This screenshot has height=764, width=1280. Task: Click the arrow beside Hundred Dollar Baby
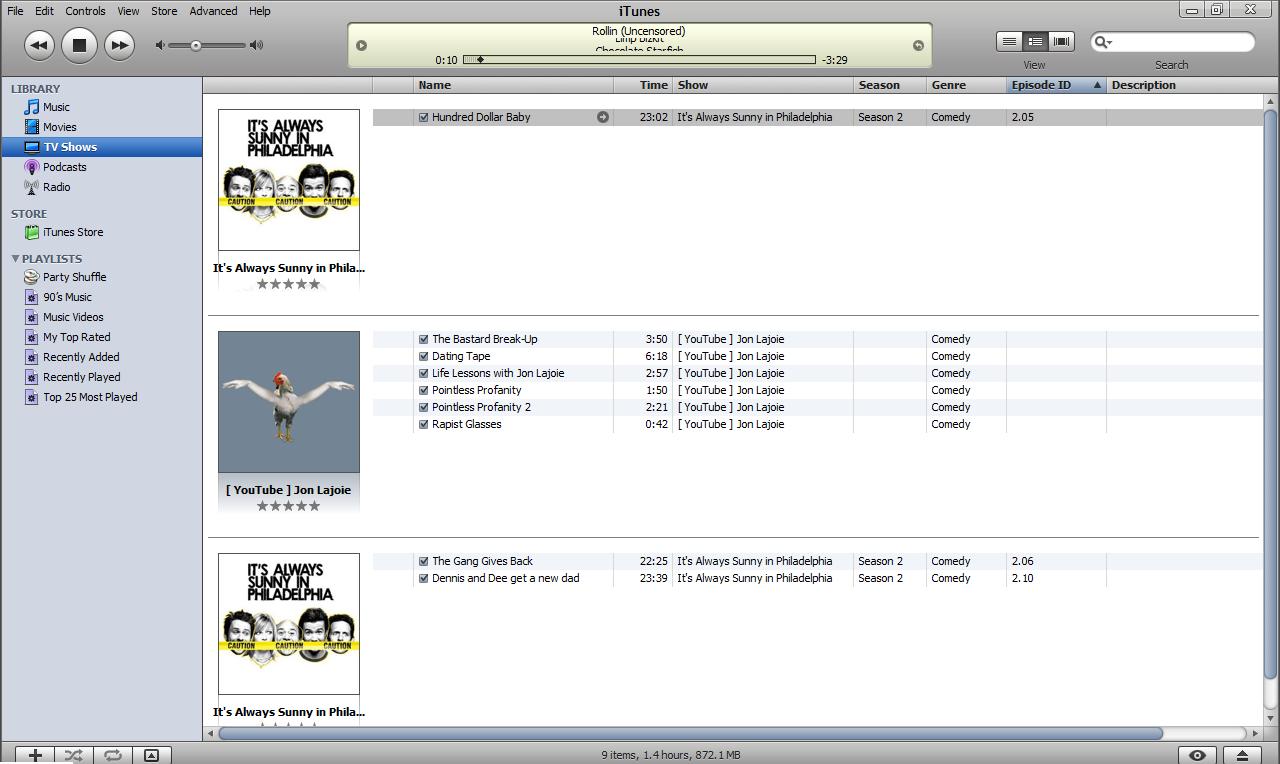pyautogui.click(x=603, y=117)
